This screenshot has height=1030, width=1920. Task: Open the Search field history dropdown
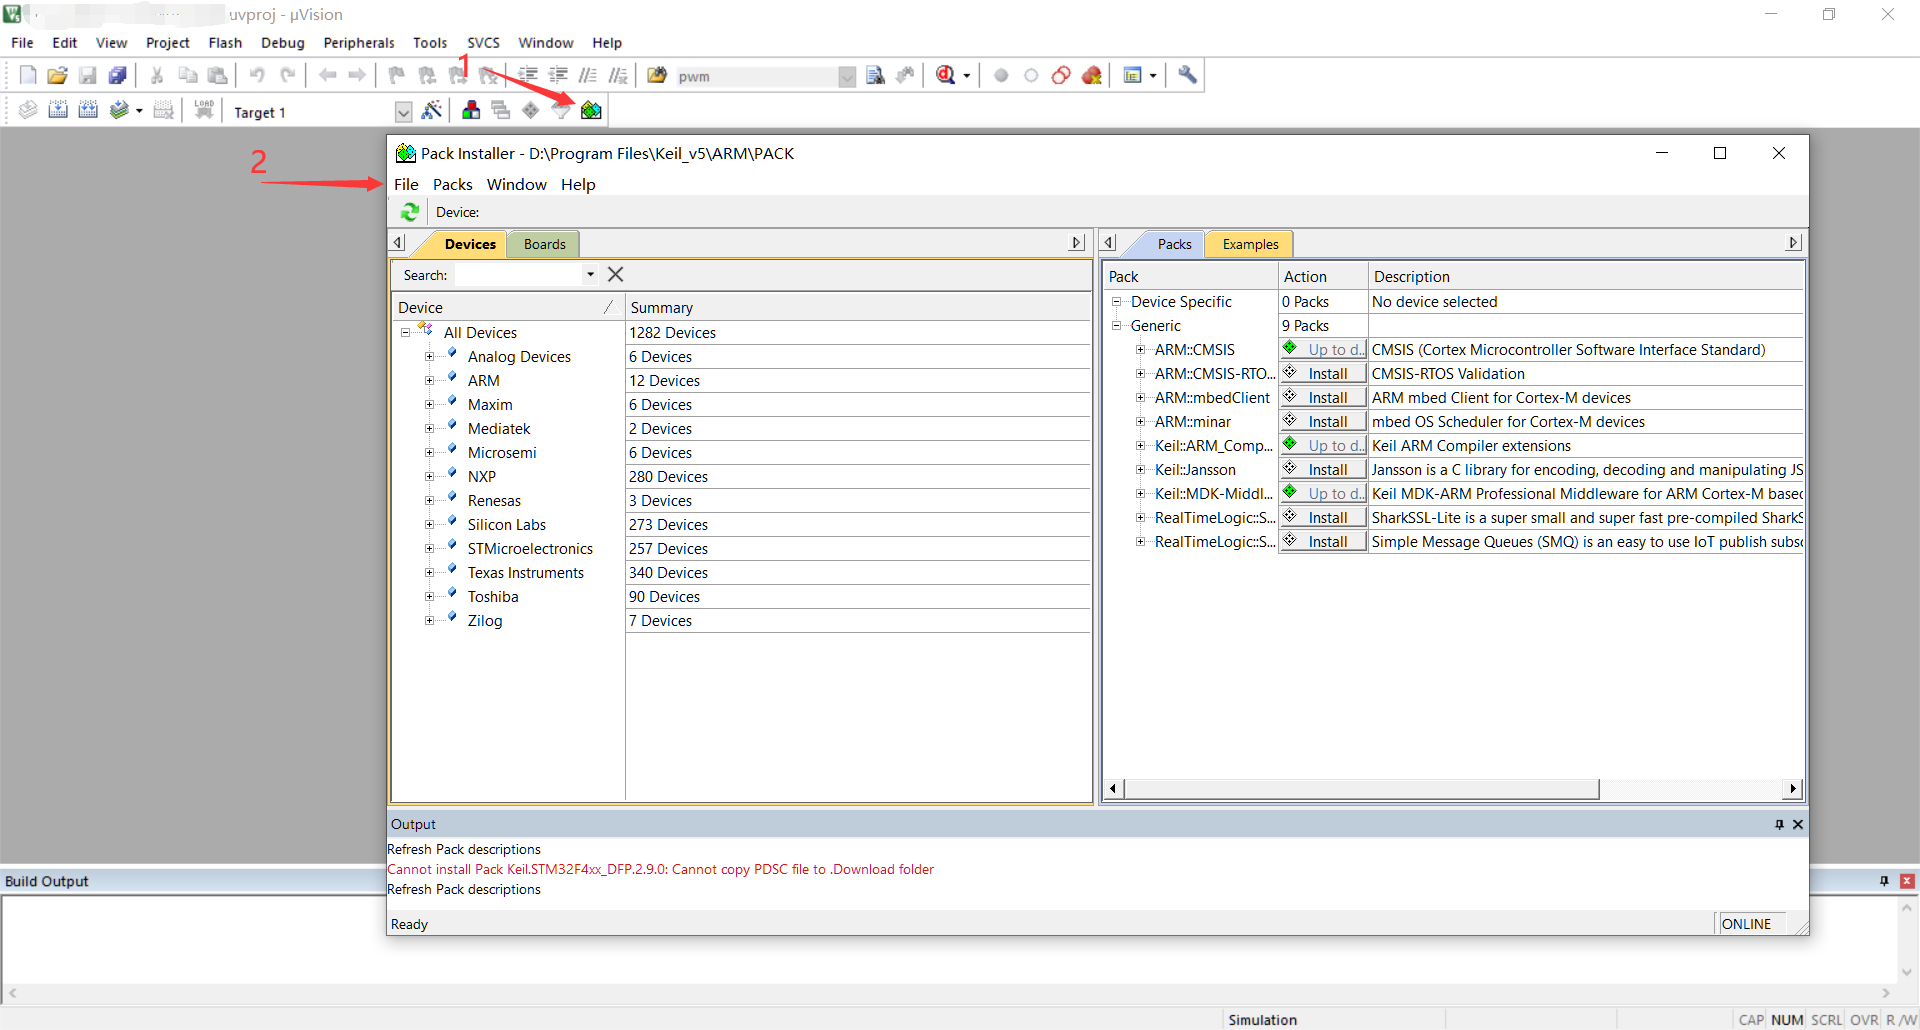[x=590, y=274]
